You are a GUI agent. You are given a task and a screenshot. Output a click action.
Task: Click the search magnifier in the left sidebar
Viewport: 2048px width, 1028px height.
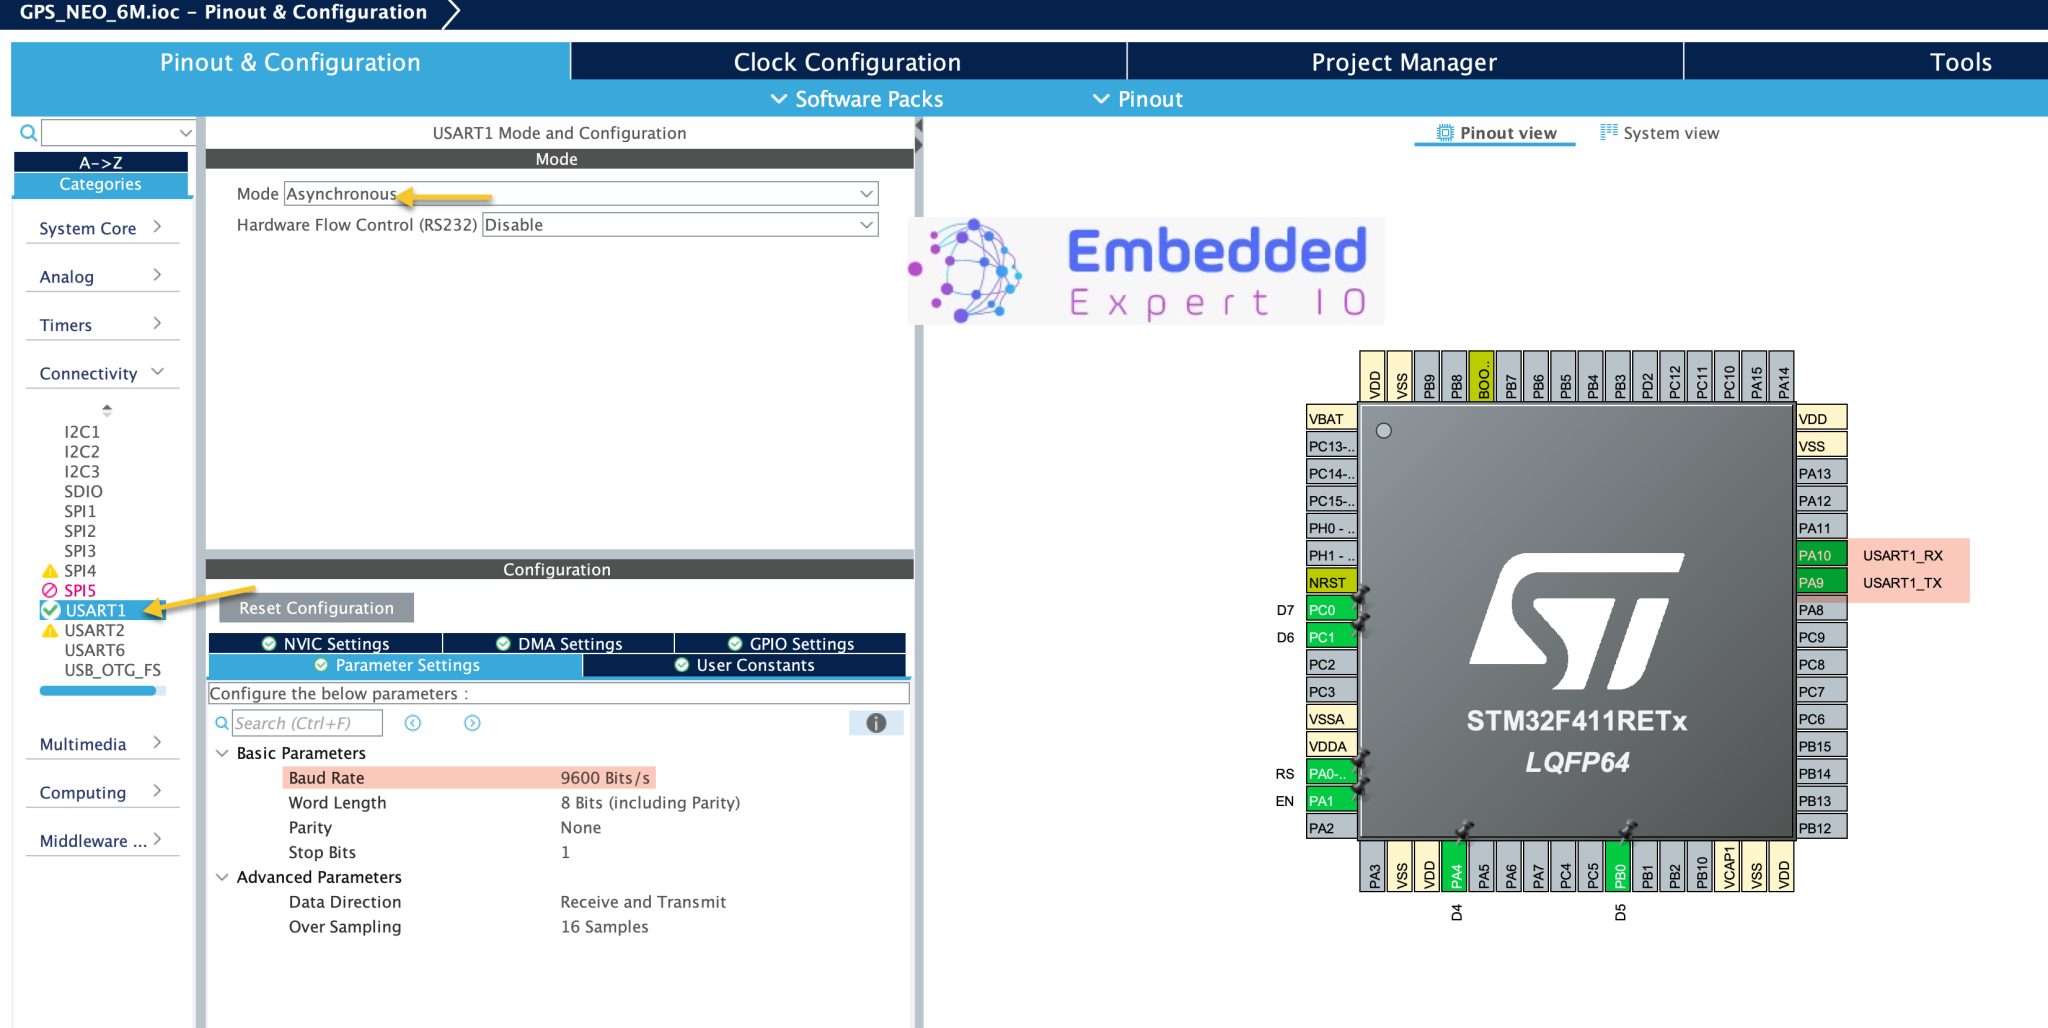tap(27, 131)
